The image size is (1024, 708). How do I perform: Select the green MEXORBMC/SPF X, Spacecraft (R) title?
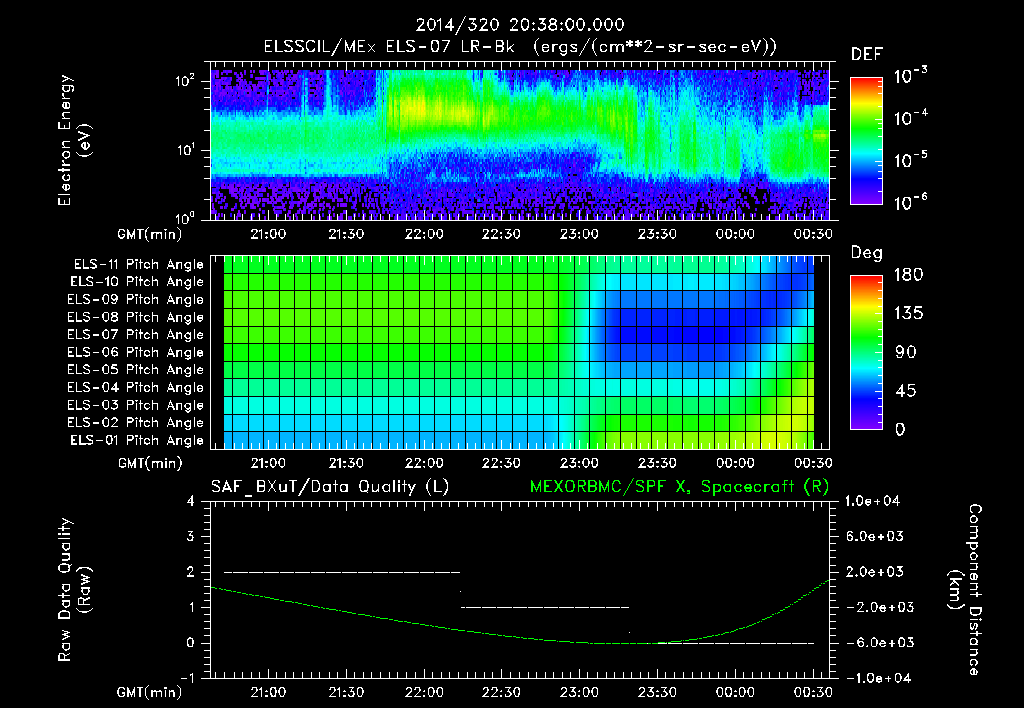click(679, 487)
